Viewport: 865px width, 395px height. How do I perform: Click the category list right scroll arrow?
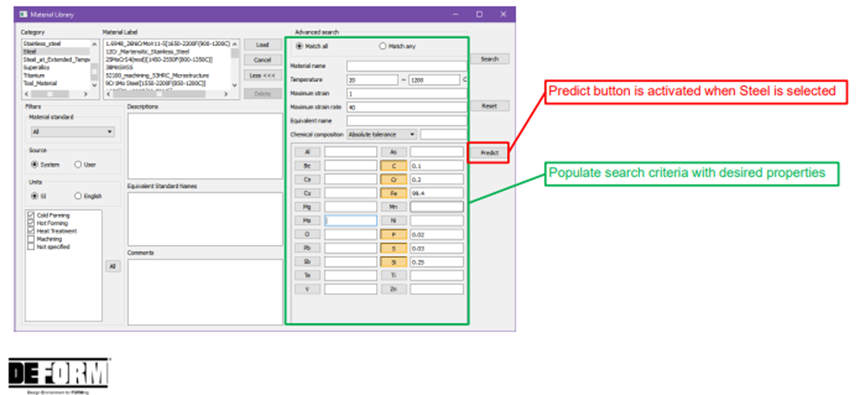click(x=86, y=94)
